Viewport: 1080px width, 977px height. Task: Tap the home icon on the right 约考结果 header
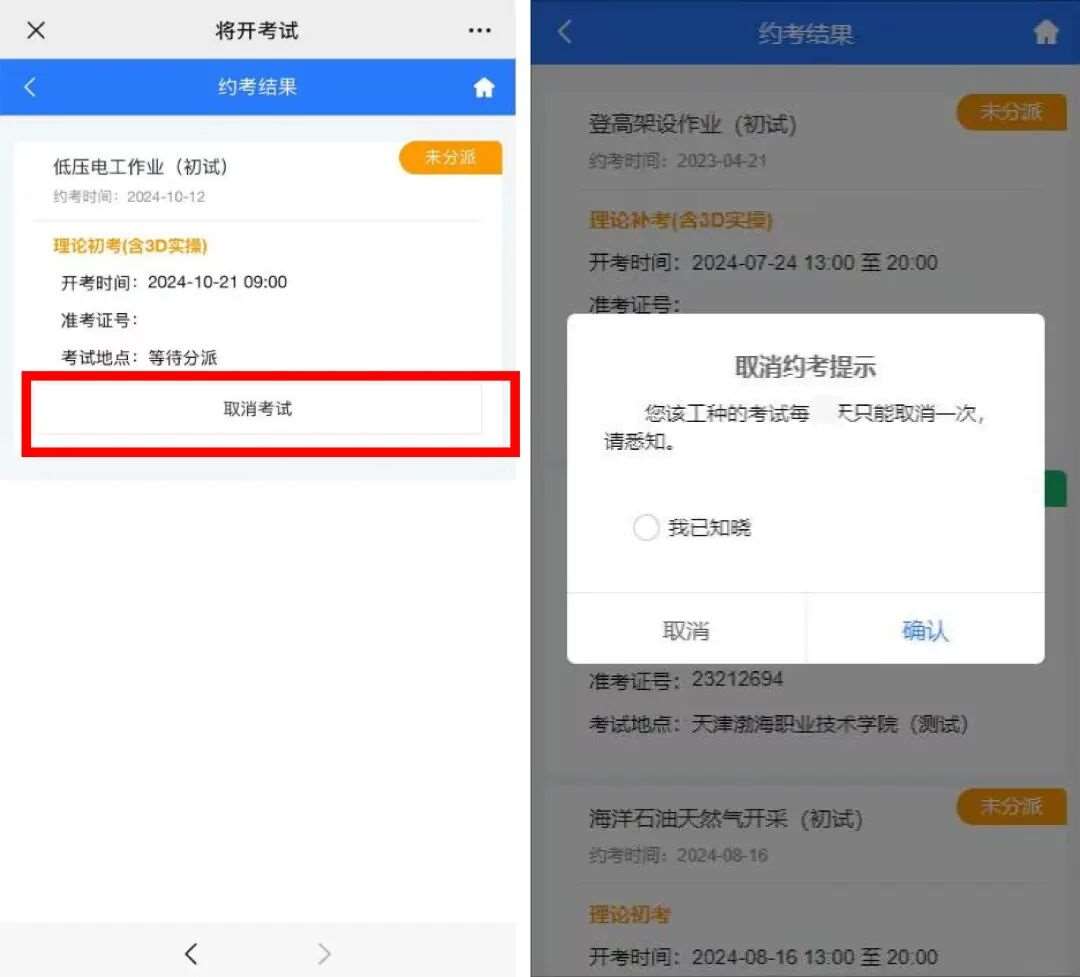point(1046,32)
